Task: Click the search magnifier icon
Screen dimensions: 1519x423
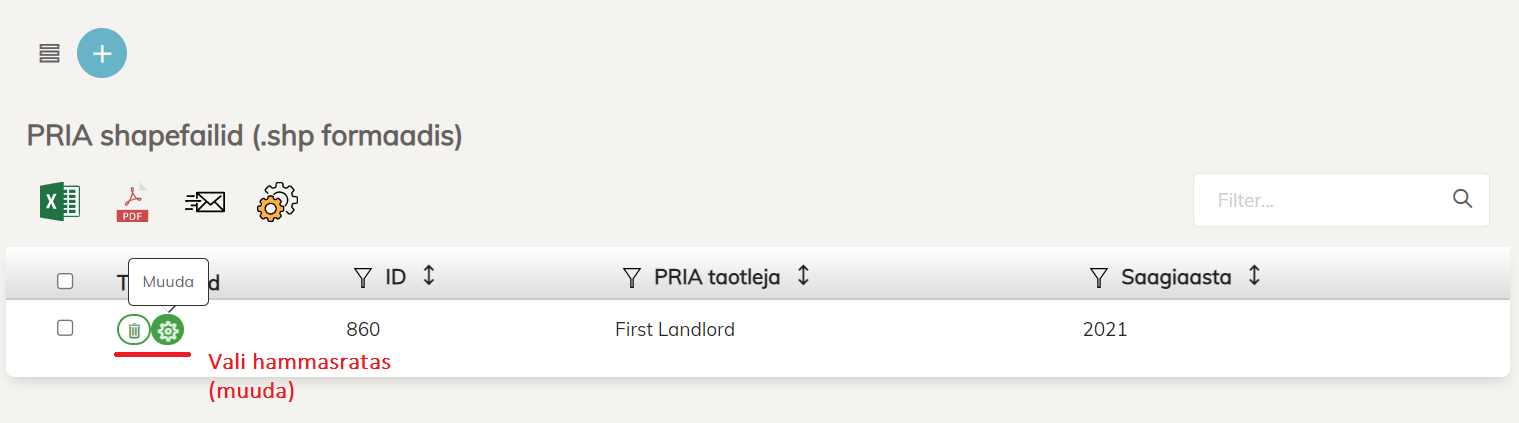Action: tap(1462, 199)
